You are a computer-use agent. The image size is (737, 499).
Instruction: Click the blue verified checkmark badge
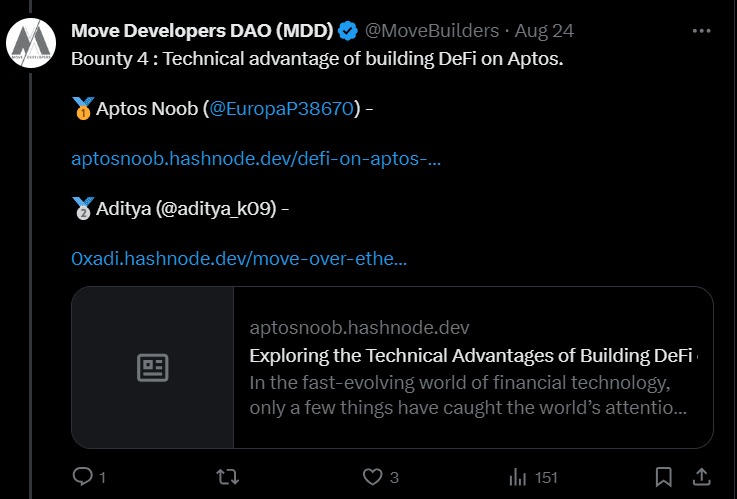(x=349, y=31)
